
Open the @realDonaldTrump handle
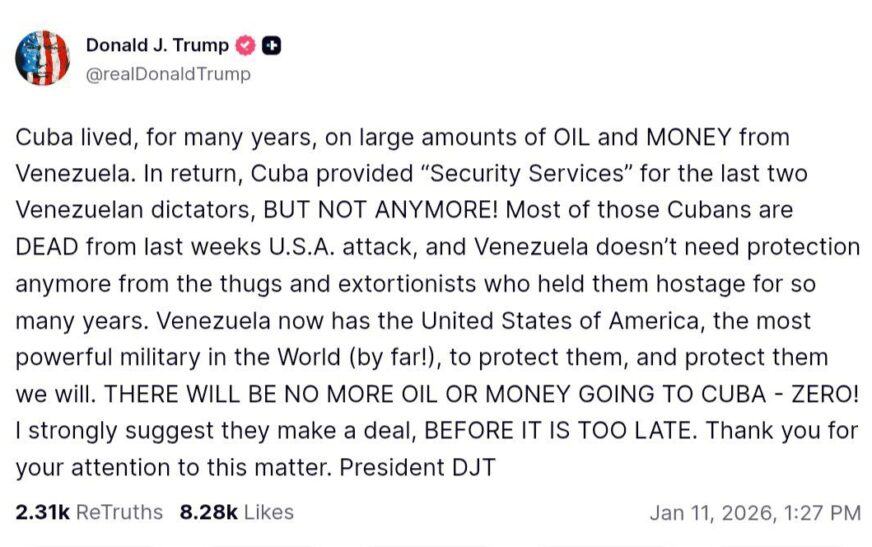click(168, 74)
